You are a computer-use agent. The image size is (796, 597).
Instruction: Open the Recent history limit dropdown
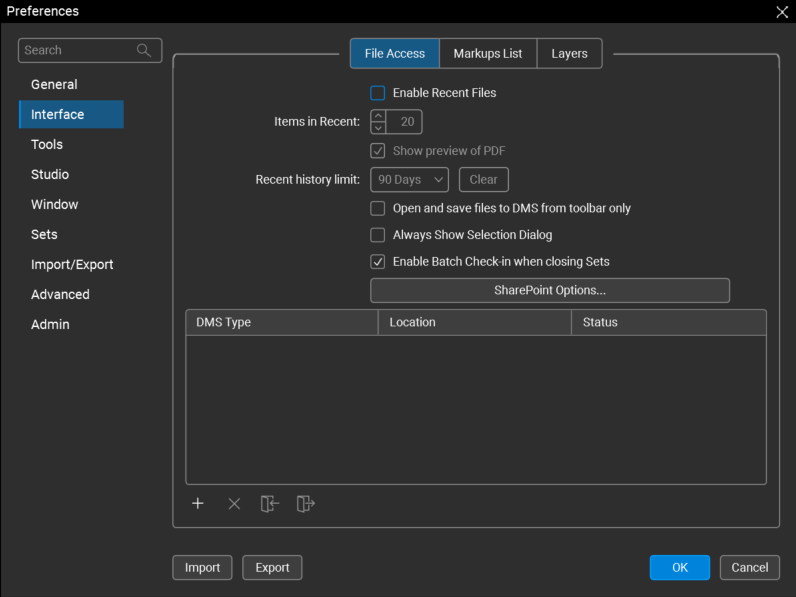point(410,180)
